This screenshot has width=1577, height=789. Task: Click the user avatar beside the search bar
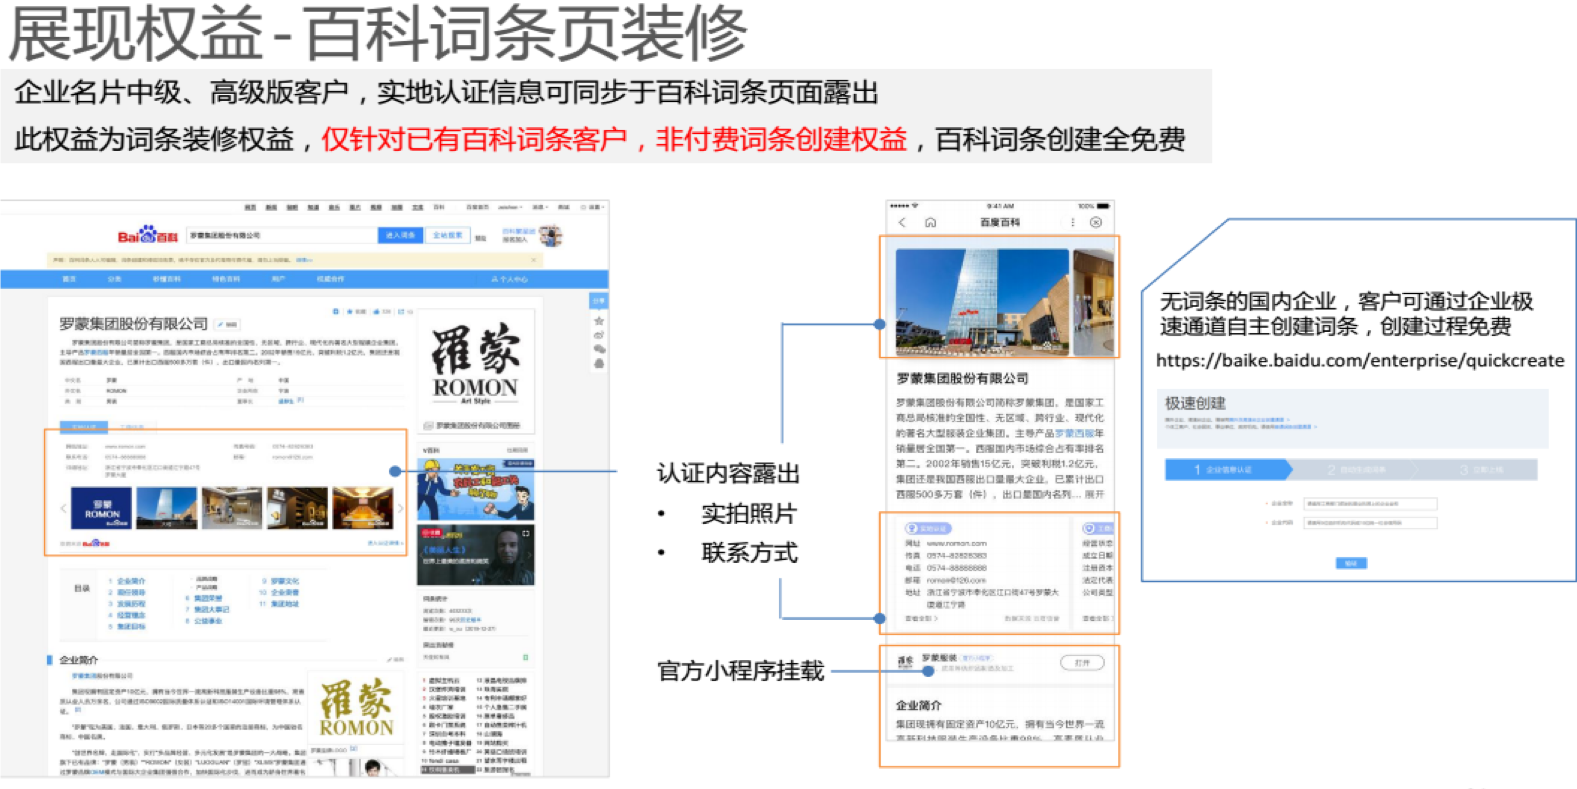click(551, 235)
